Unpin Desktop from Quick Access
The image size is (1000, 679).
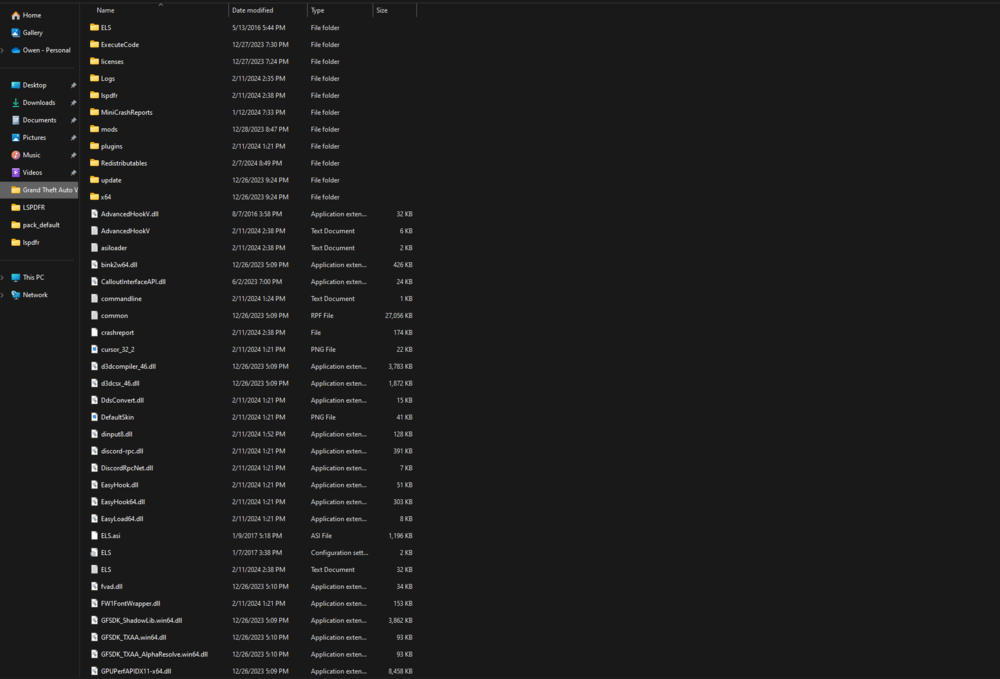pos(72,85)
